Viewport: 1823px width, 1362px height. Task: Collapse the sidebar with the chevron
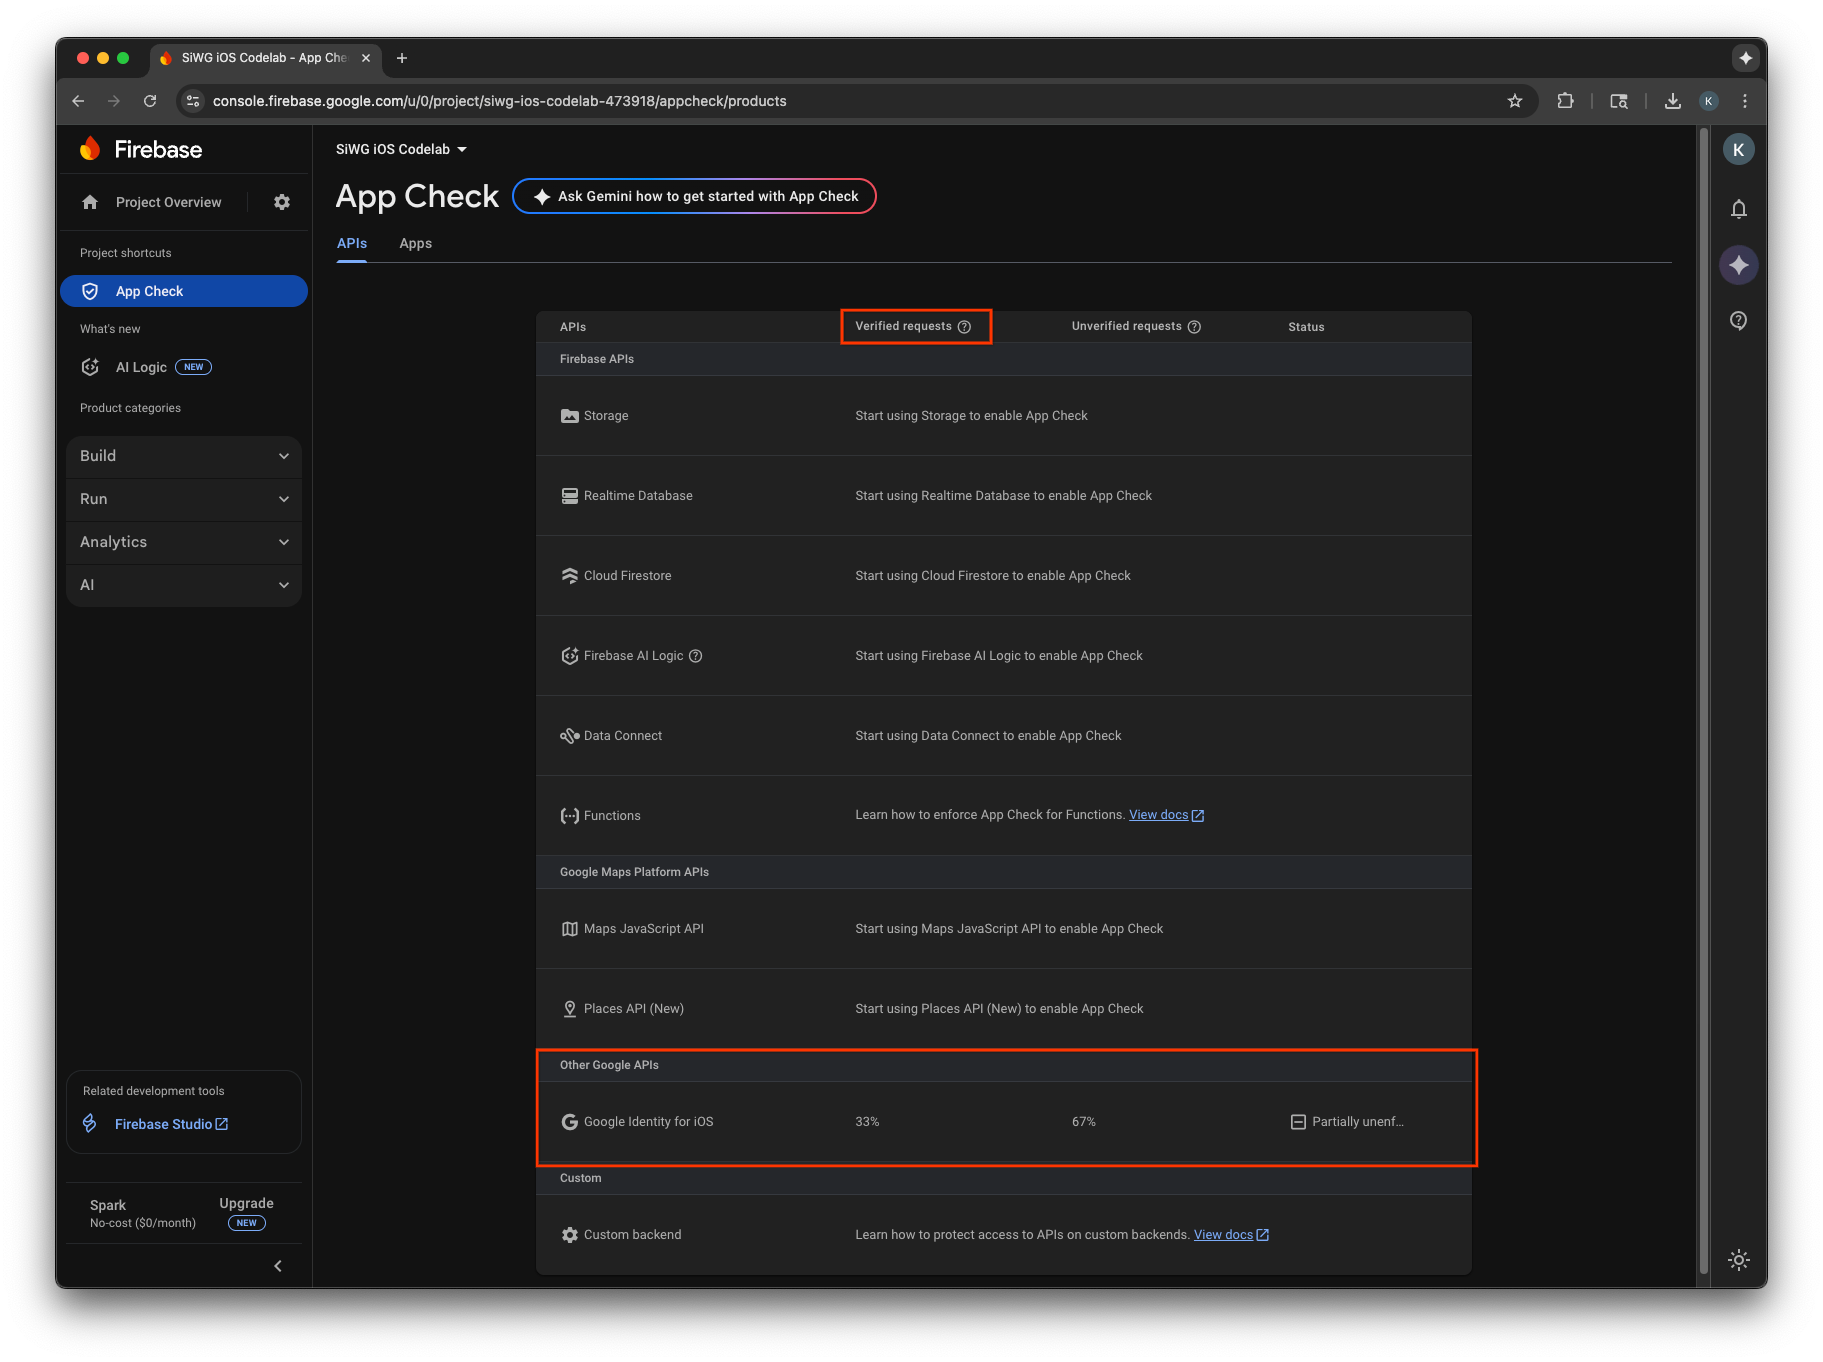point(278,1265)
